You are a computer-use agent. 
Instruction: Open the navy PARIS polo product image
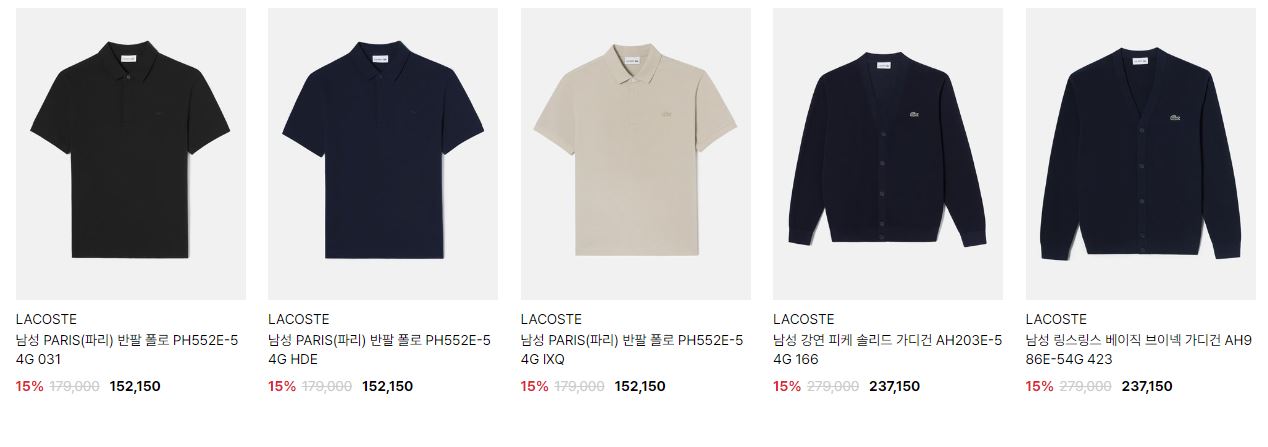point(383,154)
